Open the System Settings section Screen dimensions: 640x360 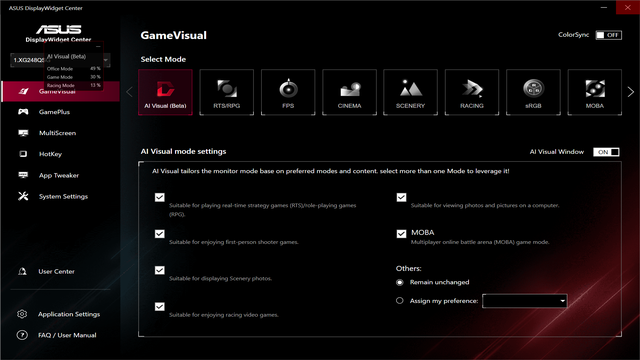60,197
